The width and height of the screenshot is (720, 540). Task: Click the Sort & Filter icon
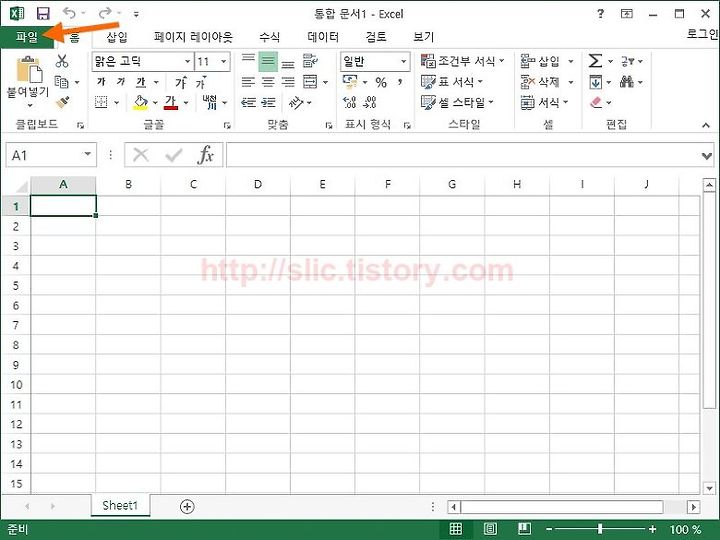[627, 61]
